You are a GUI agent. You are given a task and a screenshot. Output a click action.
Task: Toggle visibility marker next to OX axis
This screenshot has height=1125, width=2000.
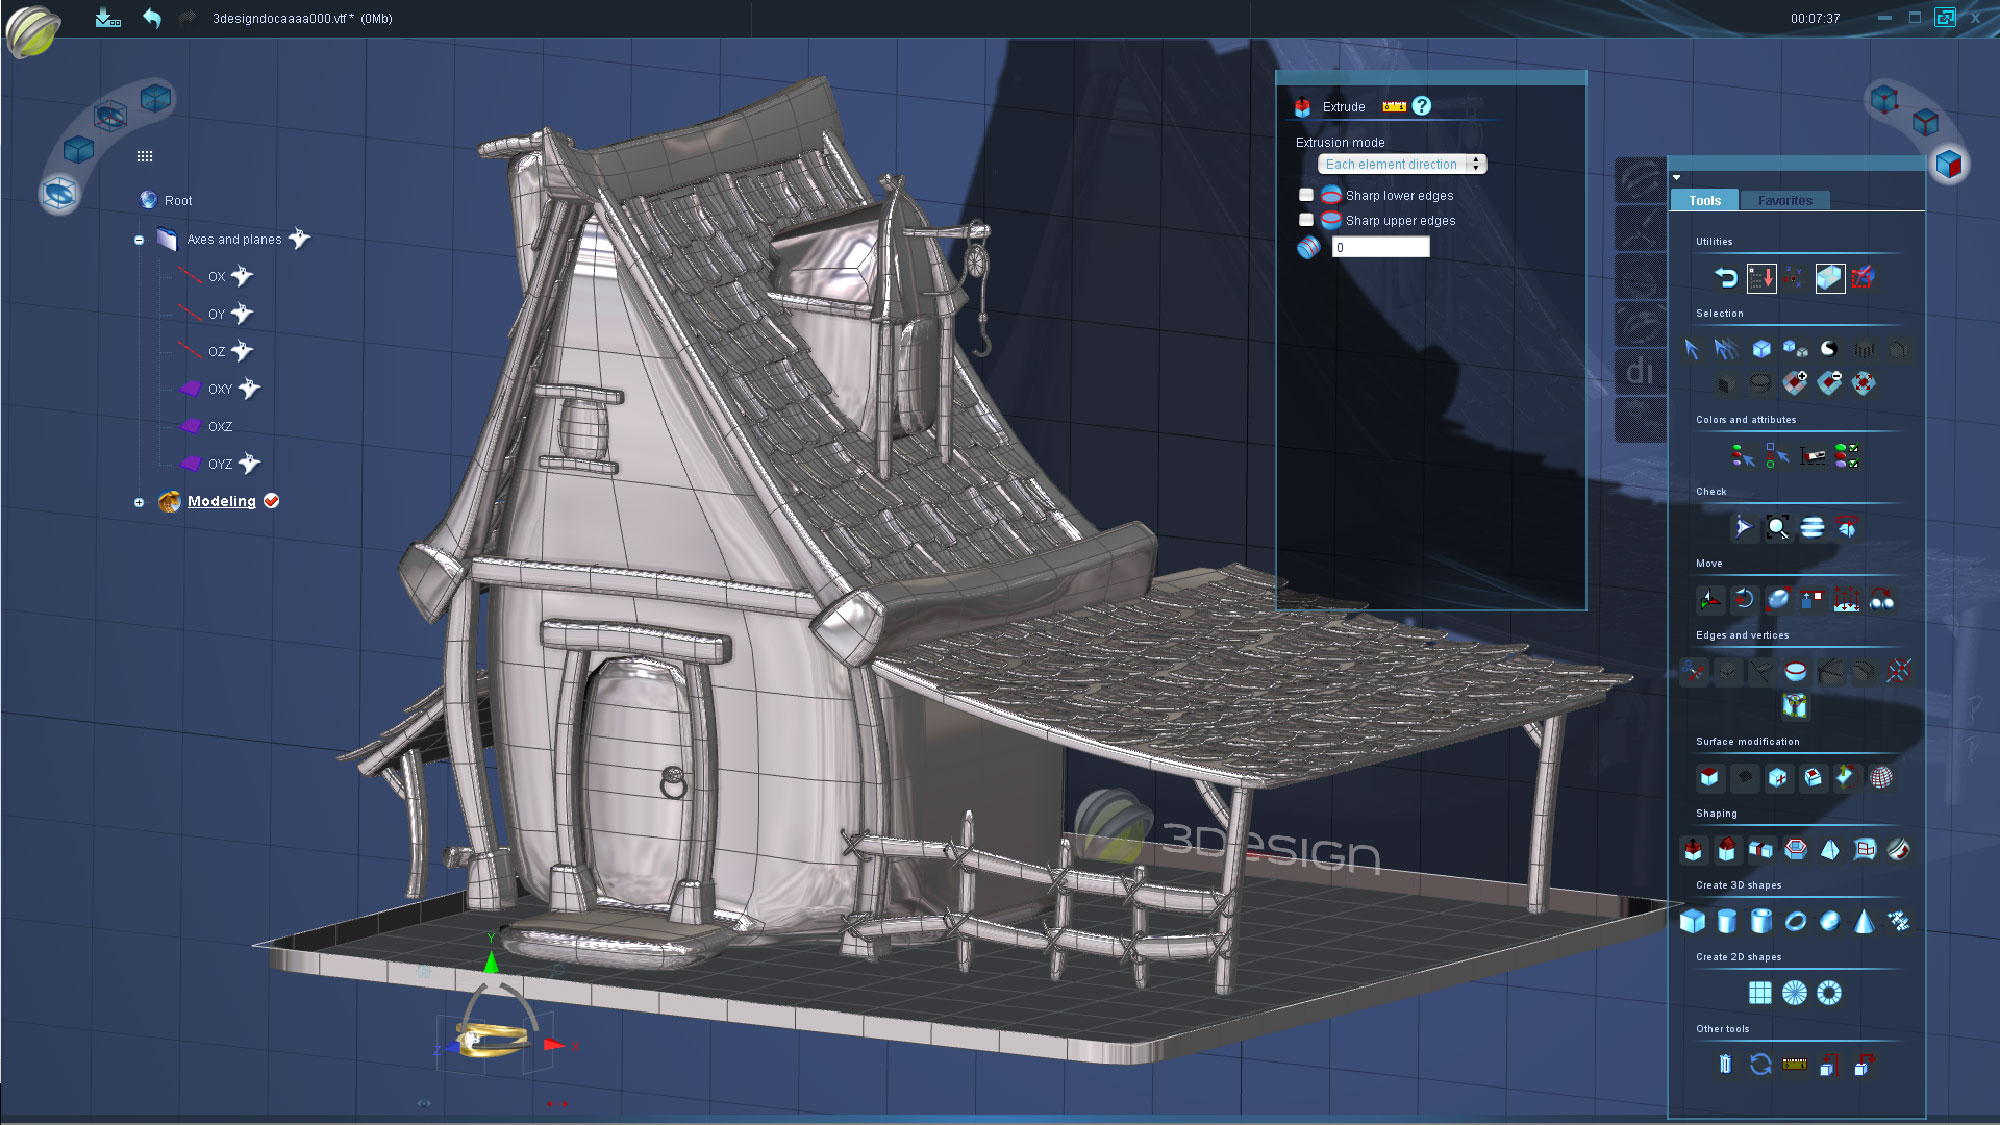pyautogui.click(x=242, y=276)
